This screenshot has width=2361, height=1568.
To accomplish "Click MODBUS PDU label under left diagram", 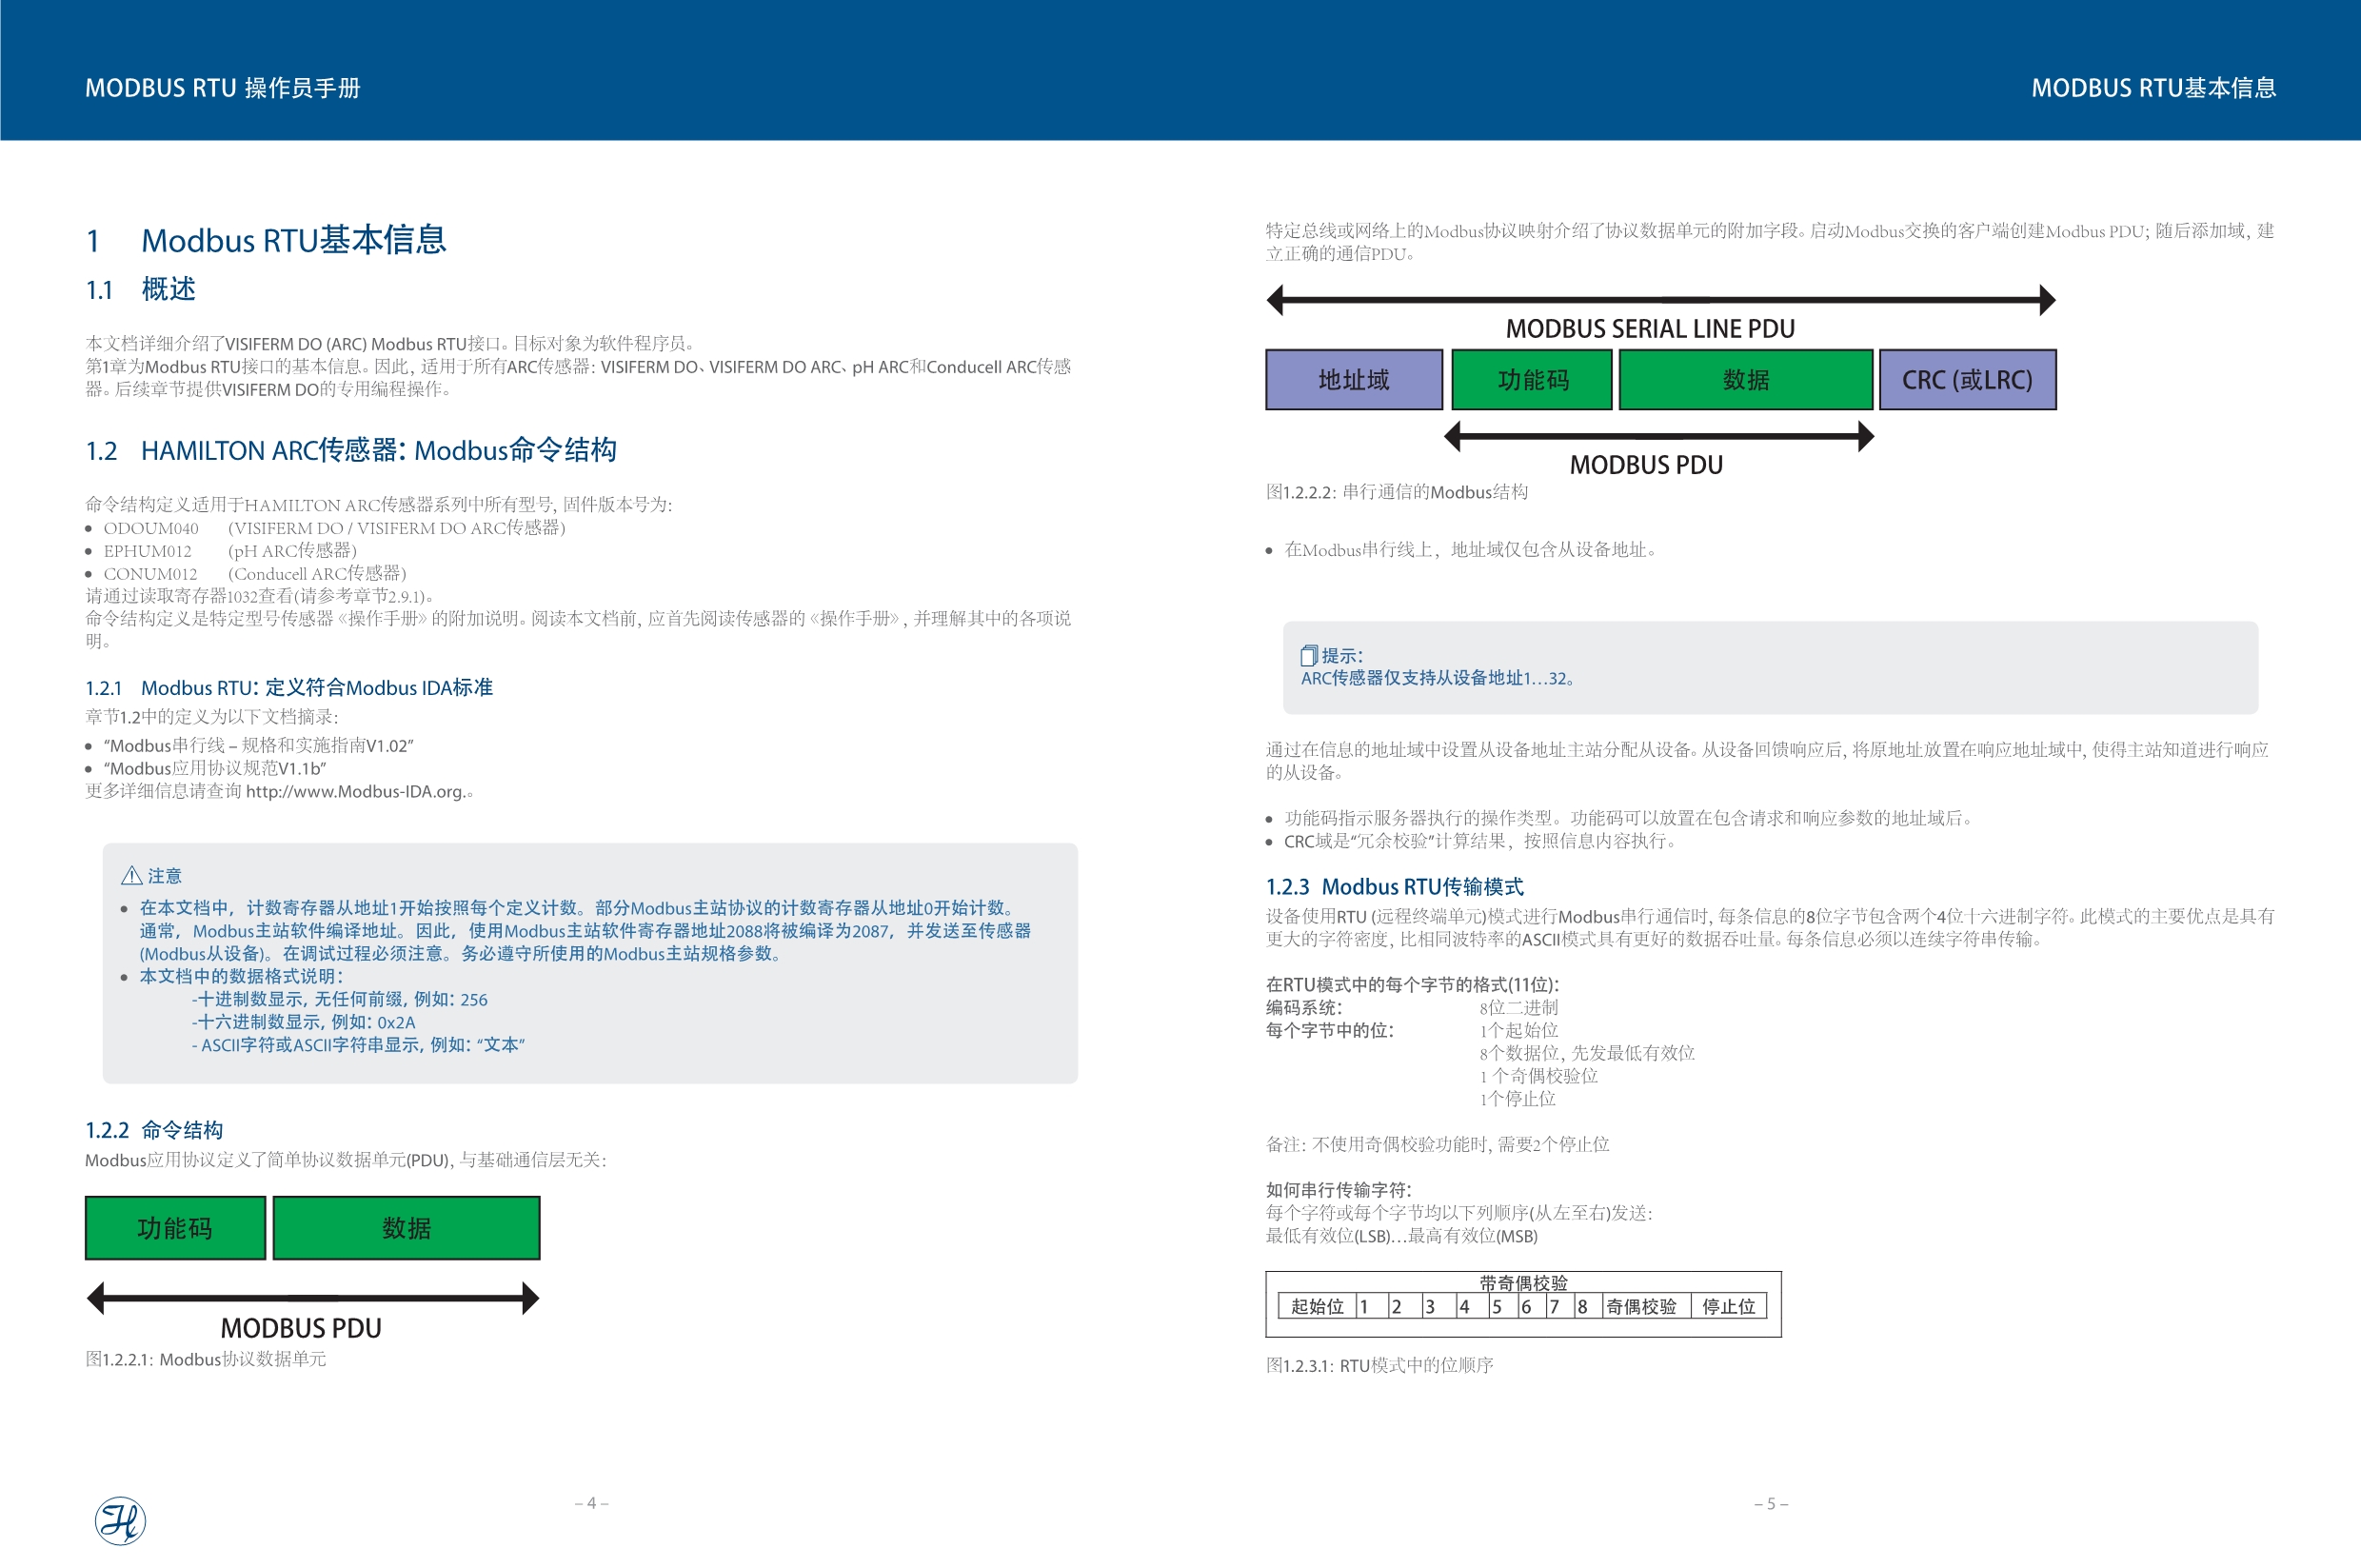I will coord(301,1329).
